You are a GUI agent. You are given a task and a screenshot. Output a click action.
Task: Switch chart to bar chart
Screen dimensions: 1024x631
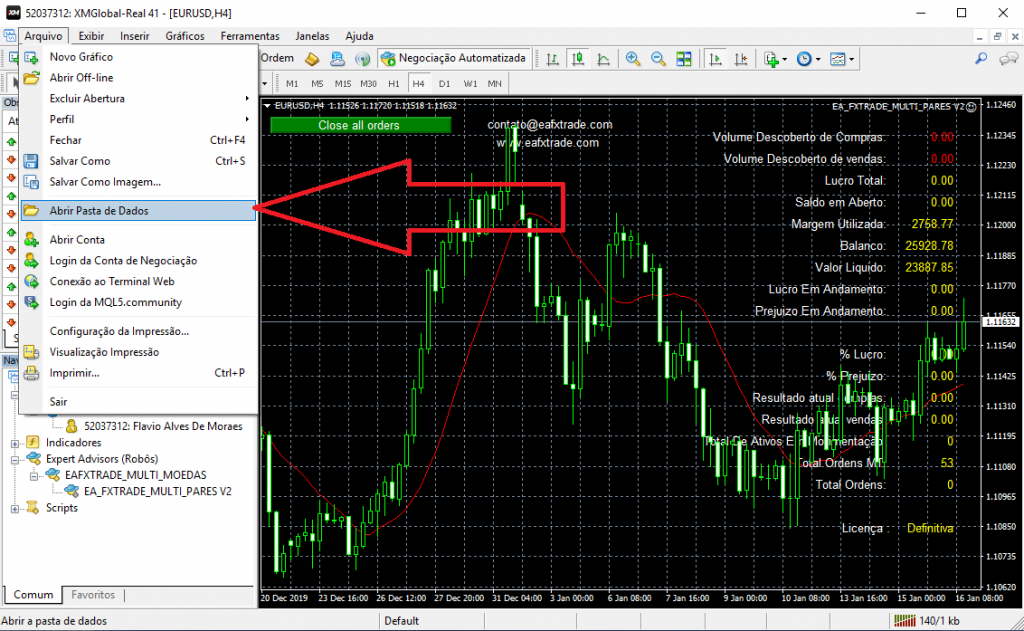[x=552, y=59]
